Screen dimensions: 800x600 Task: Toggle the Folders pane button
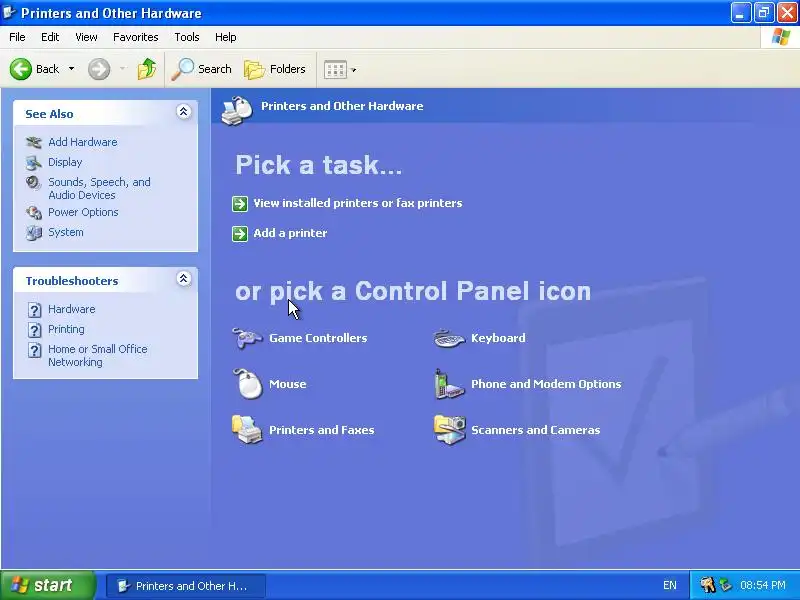(275, 69)
